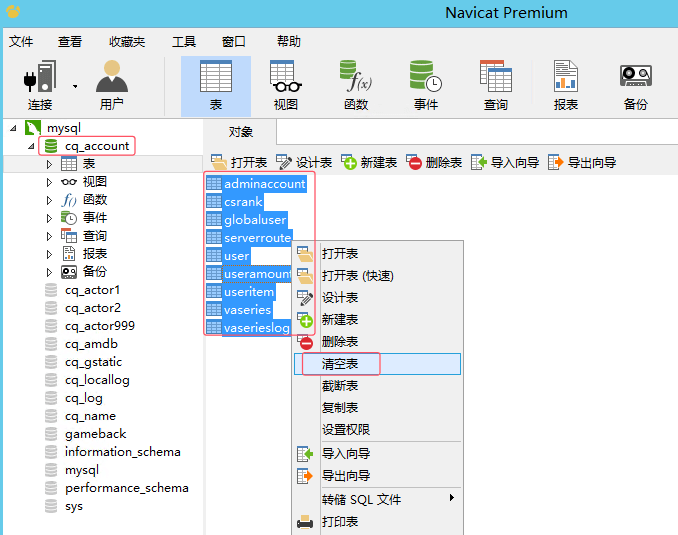Open the Backup (备份) toolbar icon

tap(636, 86)
